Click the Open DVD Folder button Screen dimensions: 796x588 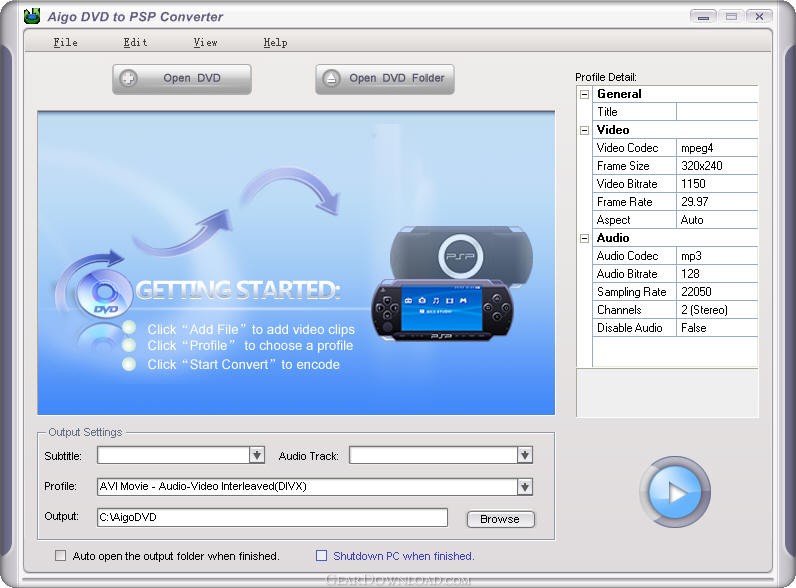click(385, 79)
